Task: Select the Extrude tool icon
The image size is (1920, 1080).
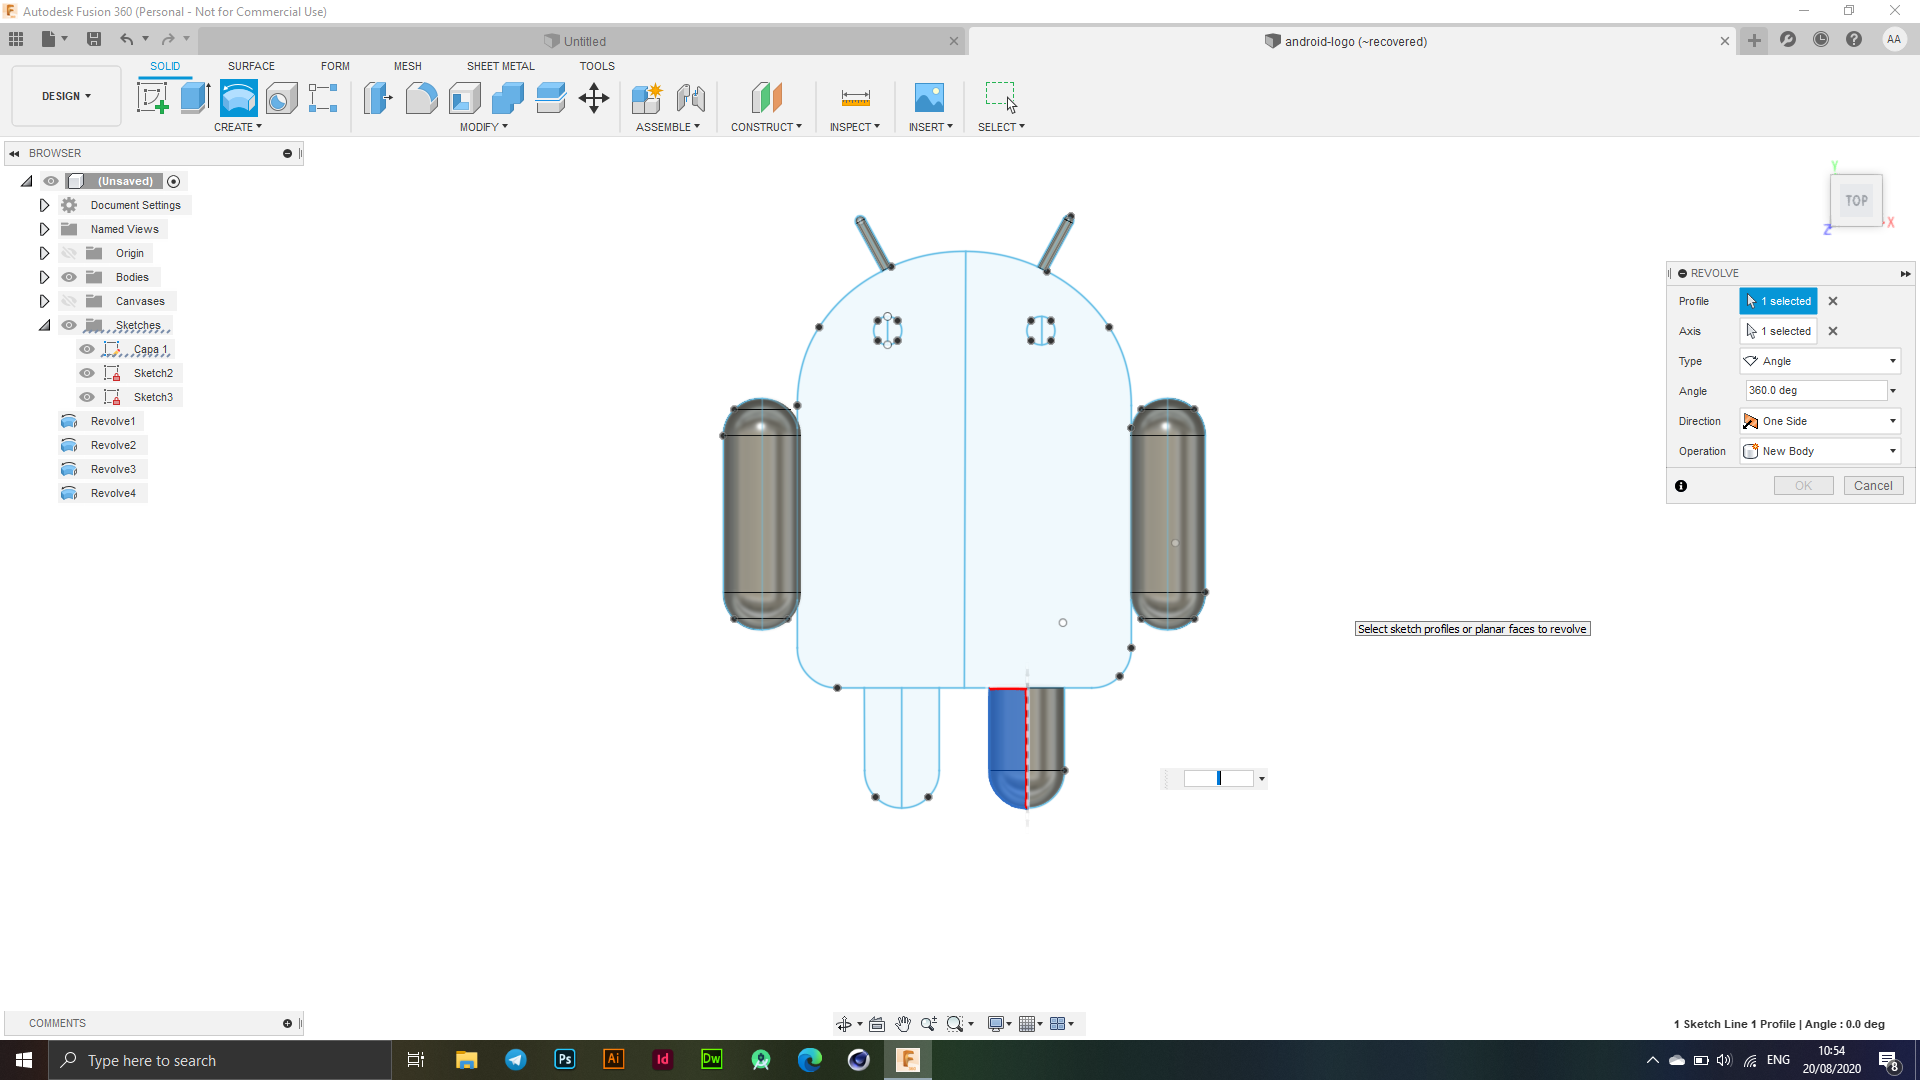Action: [x=195, y=98]
